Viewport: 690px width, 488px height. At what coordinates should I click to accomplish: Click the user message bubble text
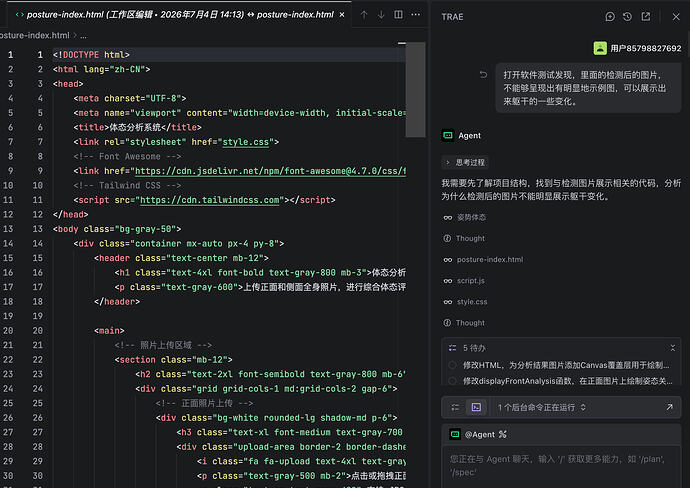[x=584, y=88]
